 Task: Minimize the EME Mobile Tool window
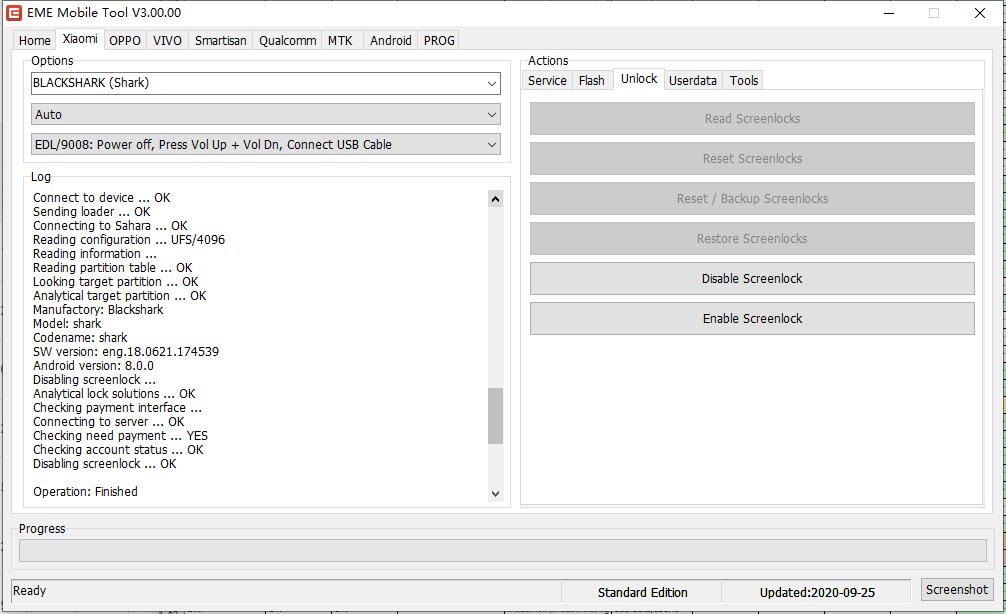(889, 13)
